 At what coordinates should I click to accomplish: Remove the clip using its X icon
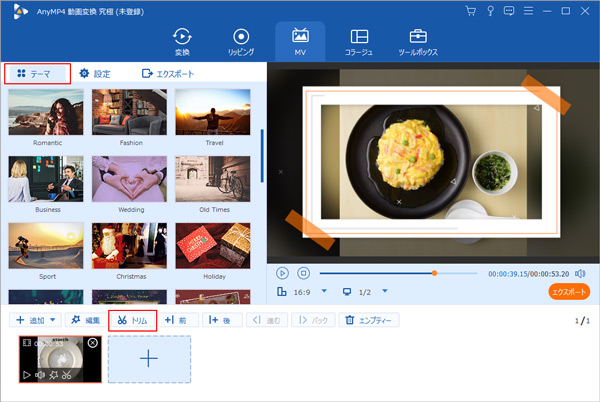tap(93, 343)
